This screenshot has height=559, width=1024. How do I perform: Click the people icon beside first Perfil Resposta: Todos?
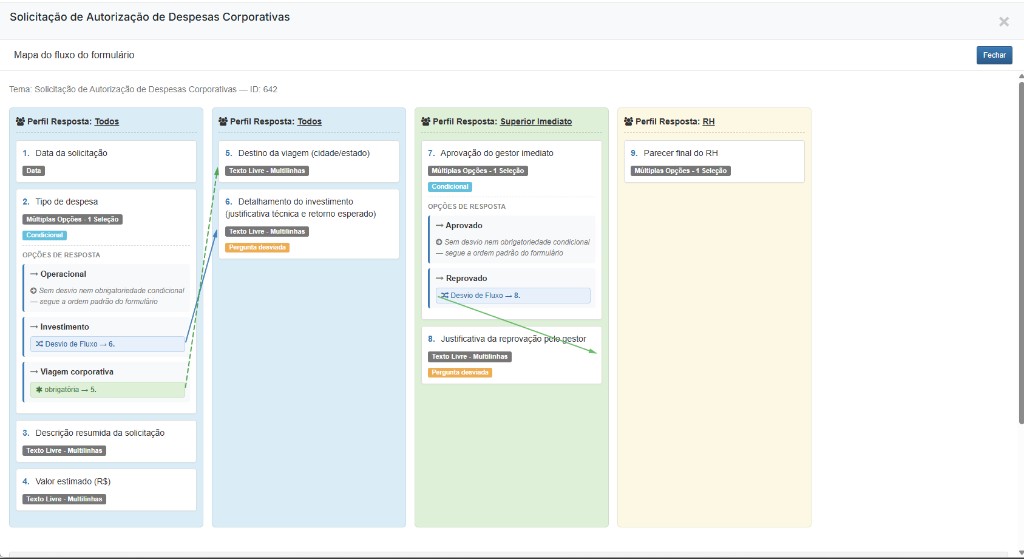click(20, 121)
